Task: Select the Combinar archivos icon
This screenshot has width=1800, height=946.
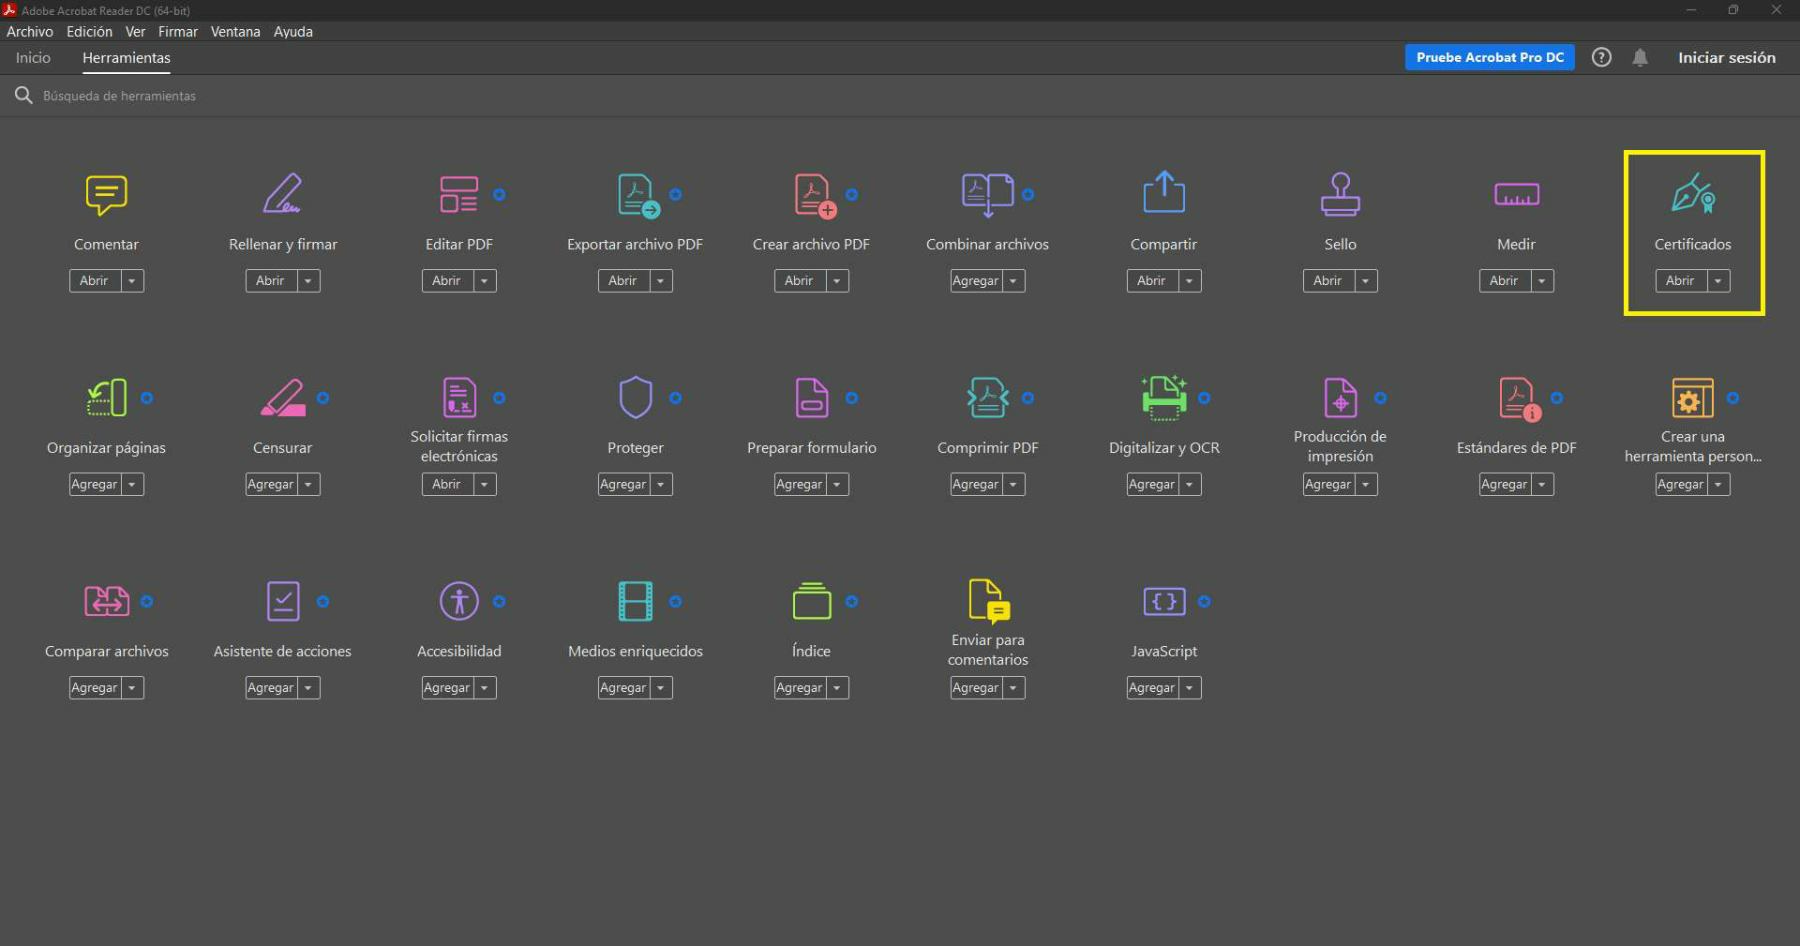Action: pos(987,194)
